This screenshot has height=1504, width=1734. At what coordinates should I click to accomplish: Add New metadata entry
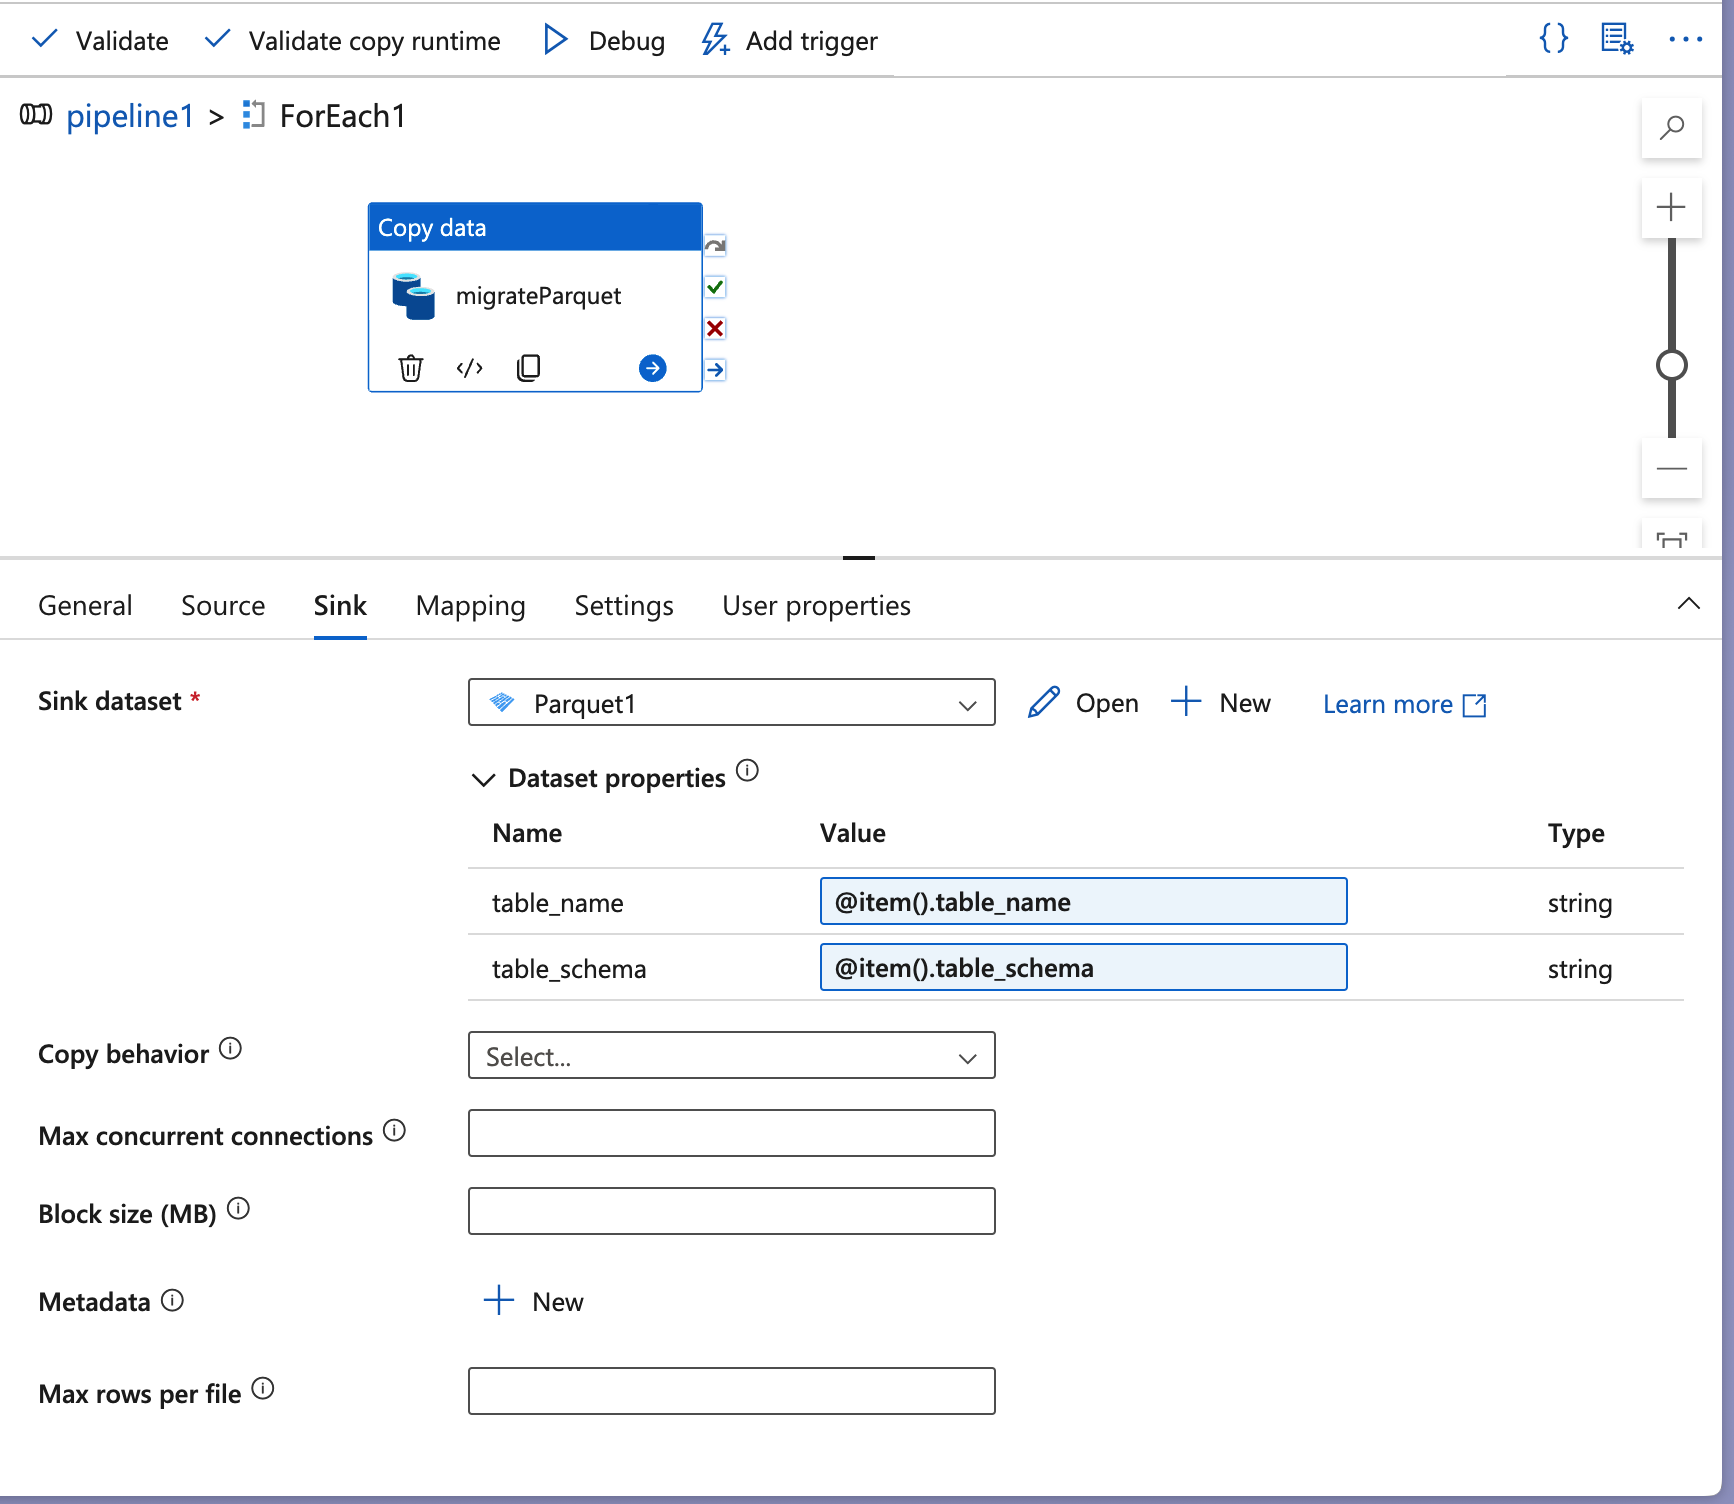(x=533, y=1302)
